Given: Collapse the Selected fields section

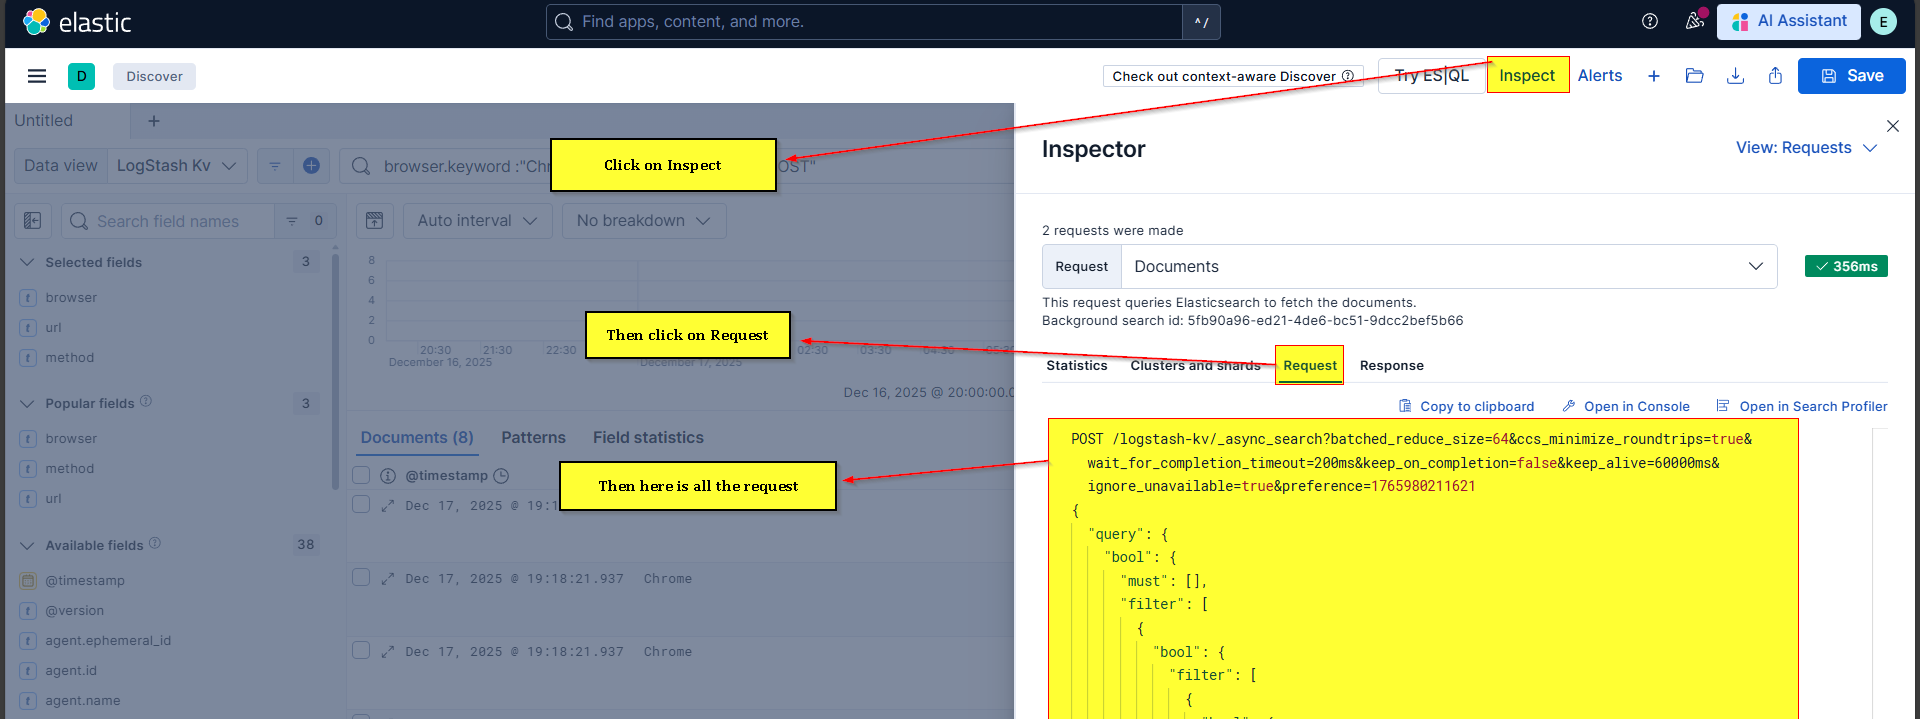Looking at the screenshot, I should pyautogui.click(x=27, y=263).
